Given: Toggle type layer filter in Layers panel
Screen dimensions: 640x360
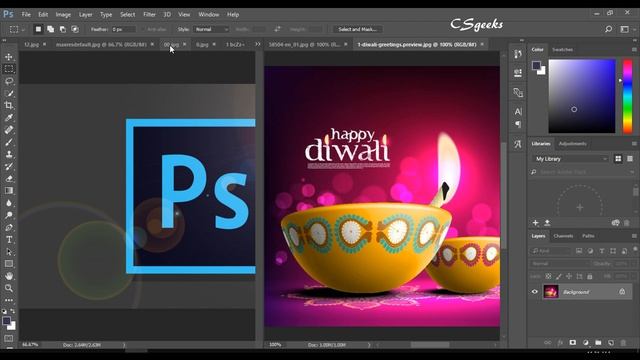Looking at the screenshot, I should click(602, 251).
